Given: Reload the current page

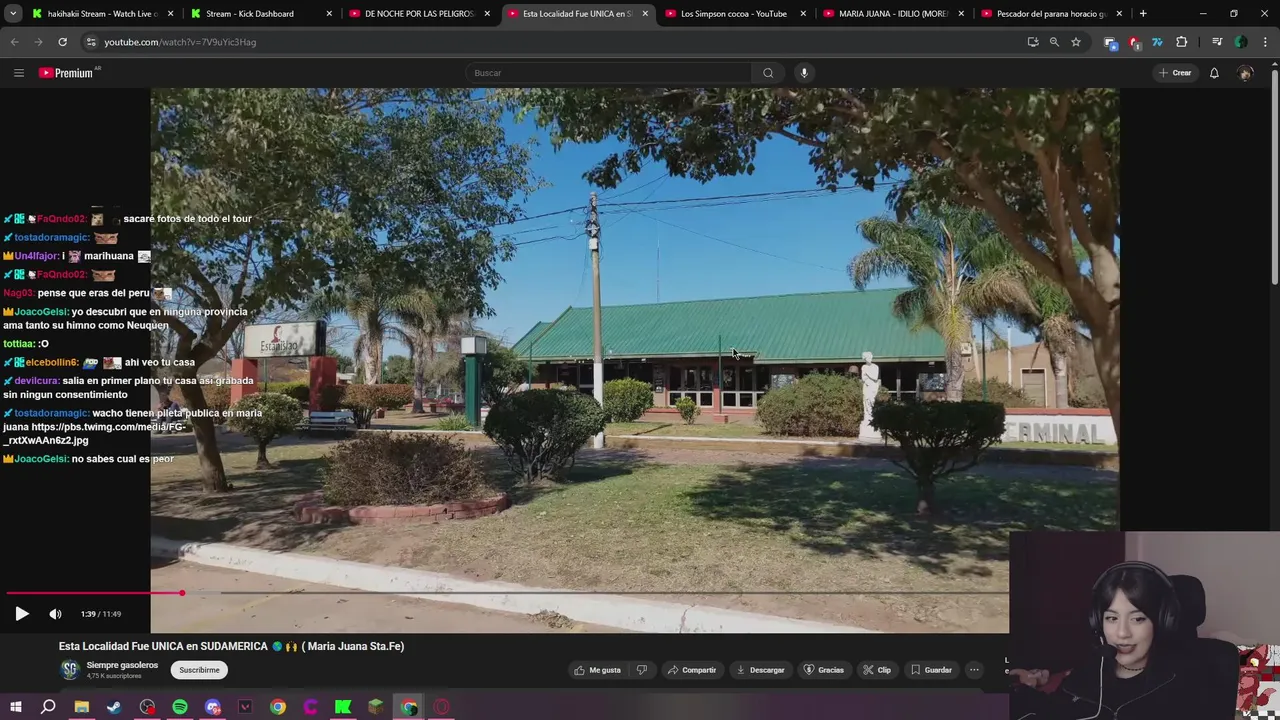Looking at the screenshot, I should [x=62, y=42].
